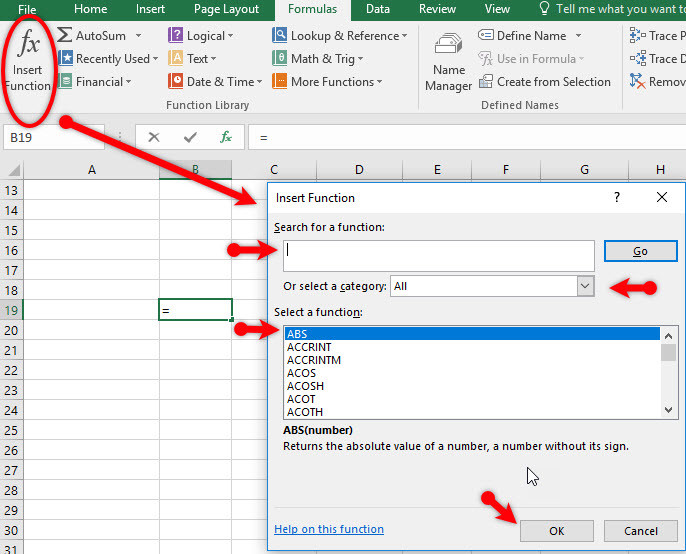
Task: Click cell B19 containing equals sign
Action: pos(195,310)
